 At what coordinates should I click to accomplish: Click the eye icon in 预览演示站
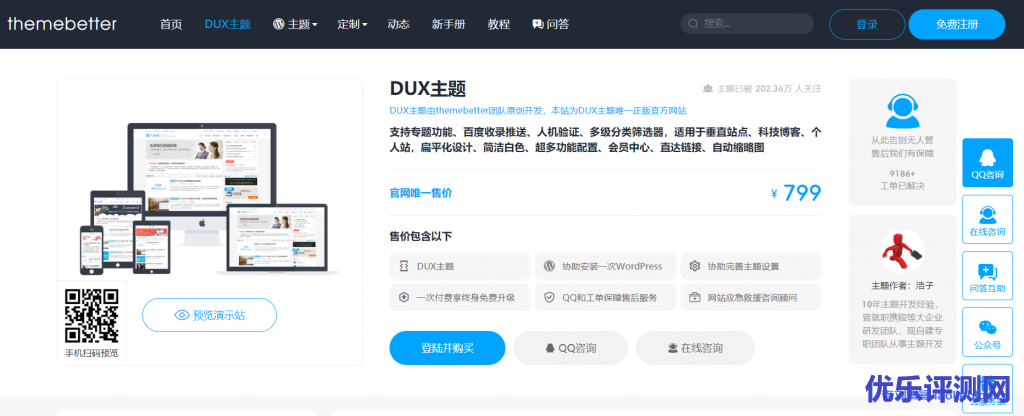[x=182, y=315]
